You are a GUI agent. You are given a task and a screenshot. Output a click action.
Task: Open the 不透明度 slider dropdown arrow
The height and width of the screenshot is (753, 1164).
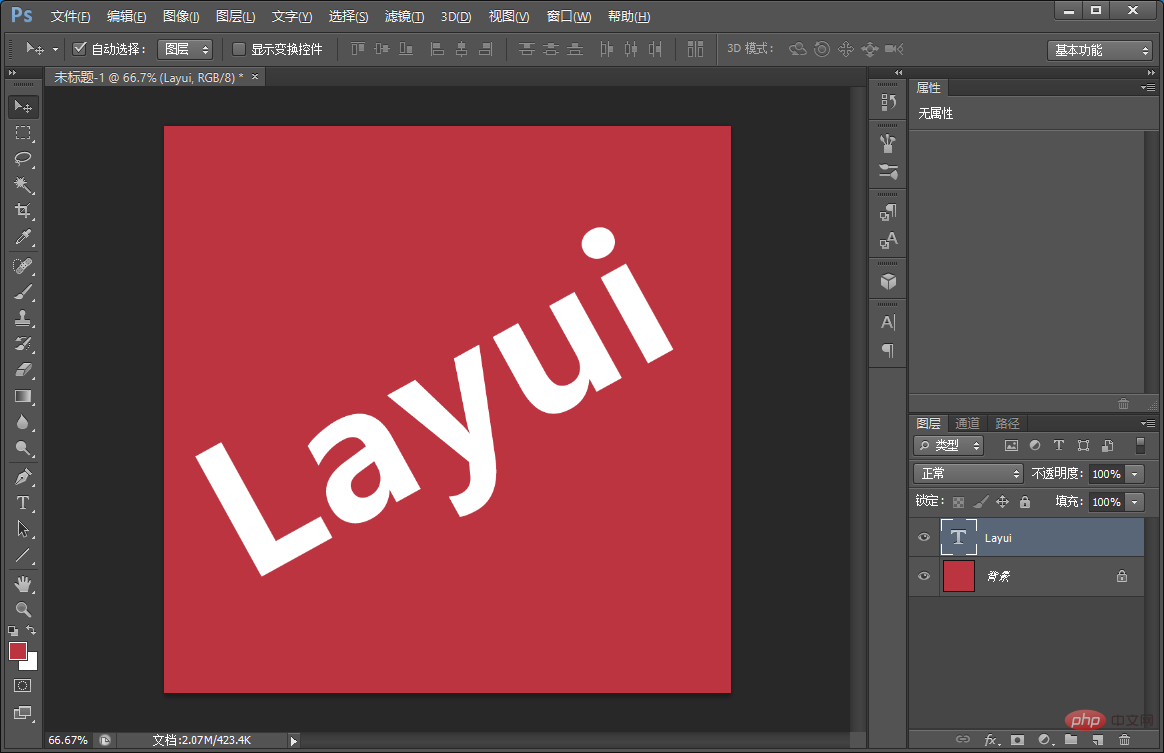(1134, 474)
